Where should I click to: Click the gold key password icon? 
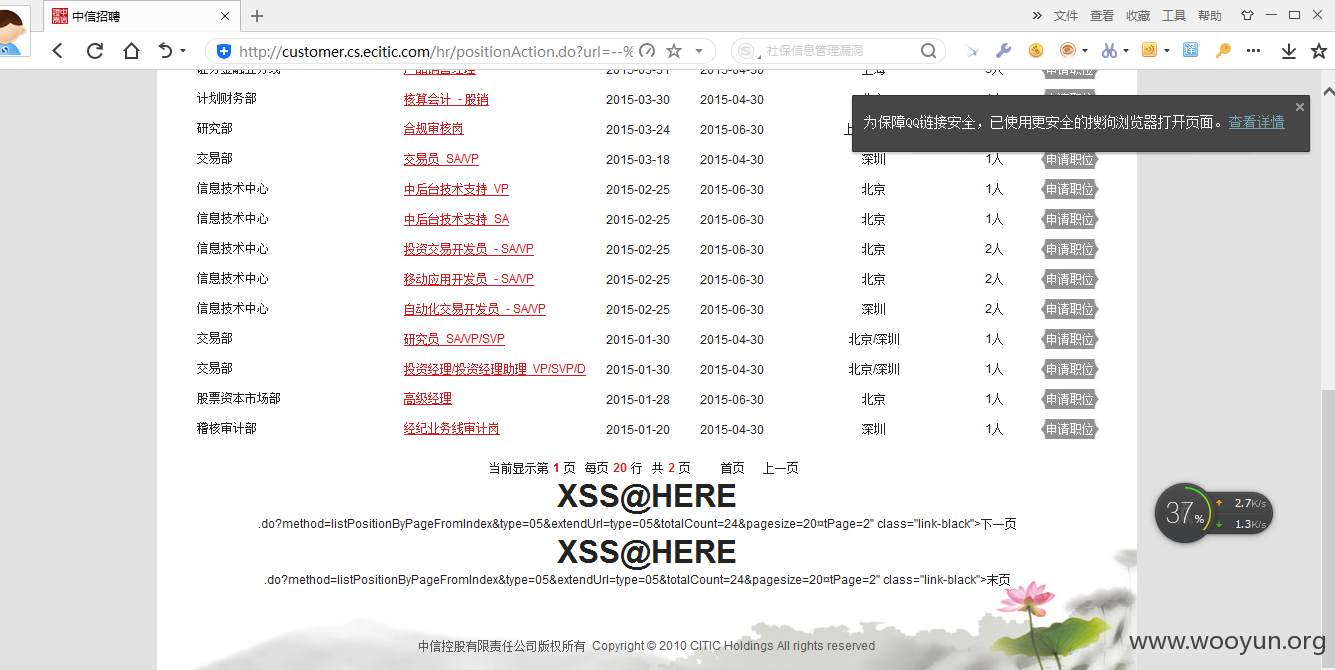pyautogui.click(x=1222, y=51)
